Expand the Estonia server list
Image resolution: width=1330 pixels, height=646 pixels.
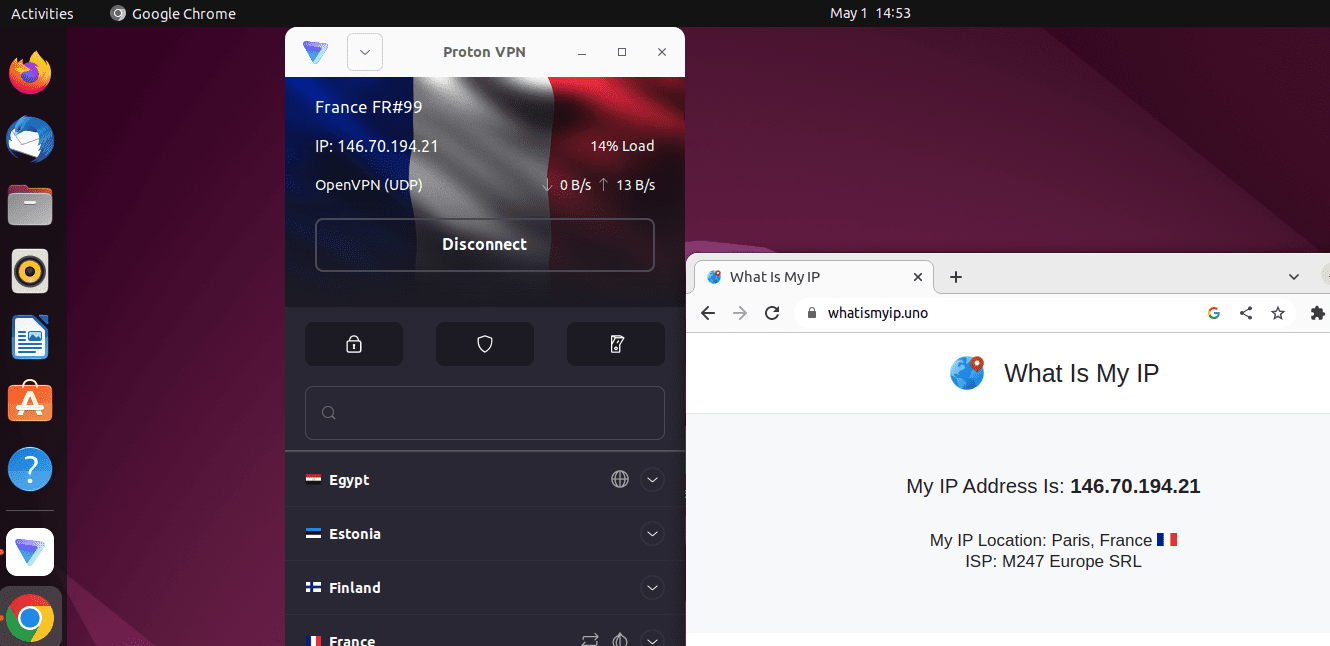click(x=652, y=534)
